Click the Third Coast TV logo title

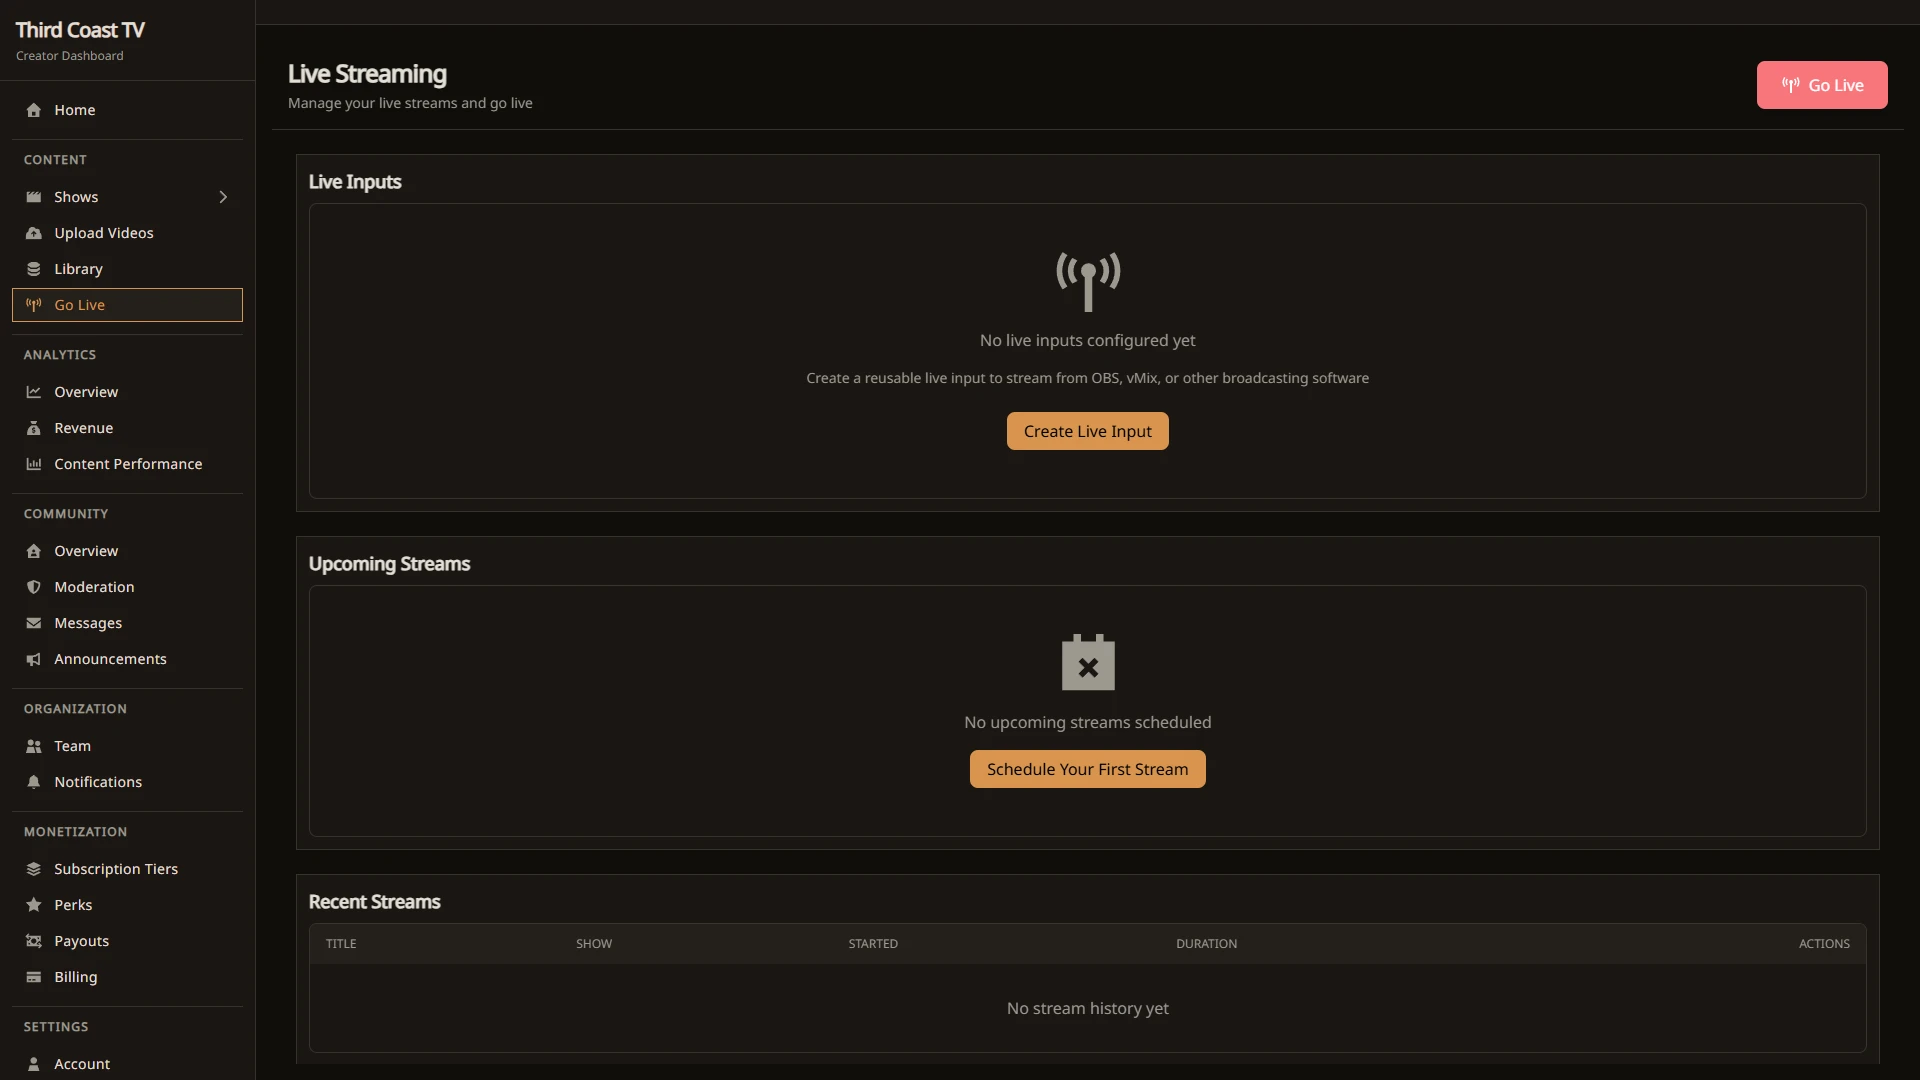click(x=80, y=30)
